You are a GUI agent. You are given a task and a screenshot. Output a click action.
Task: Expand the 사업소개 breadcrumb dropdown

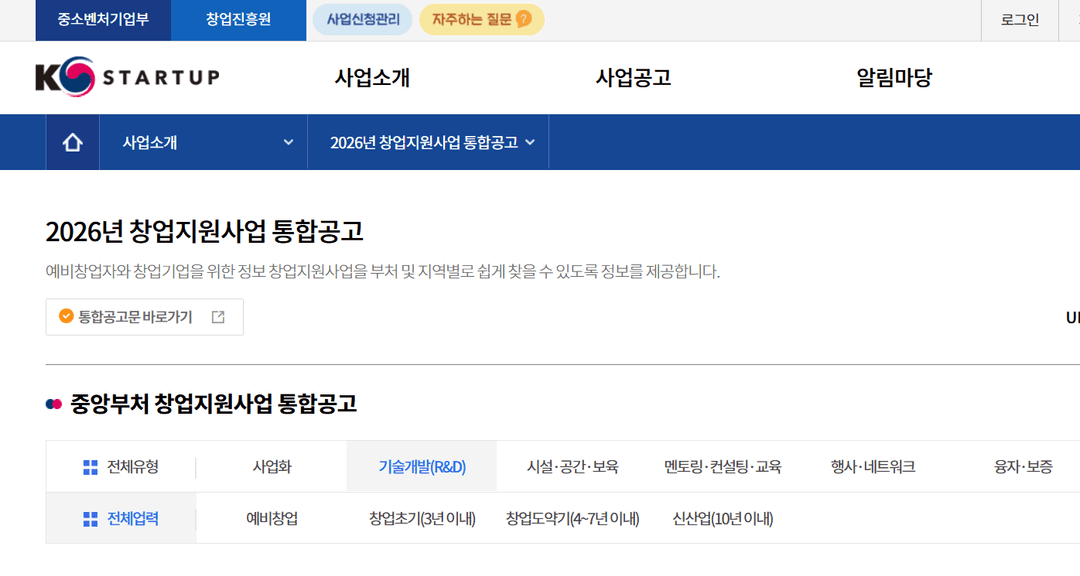tap(204, 143)
